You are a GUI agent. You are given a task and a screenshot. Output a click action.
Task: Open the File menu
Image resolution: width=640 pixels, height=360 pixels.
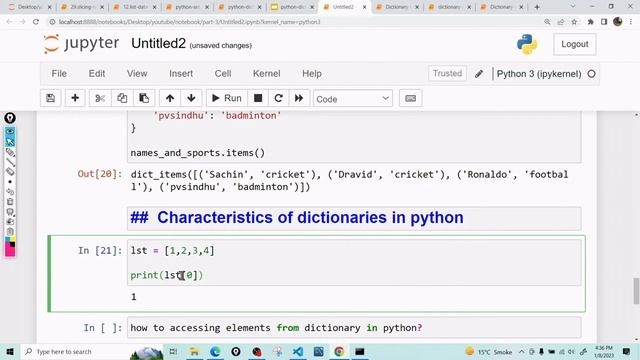click(59, 73)
